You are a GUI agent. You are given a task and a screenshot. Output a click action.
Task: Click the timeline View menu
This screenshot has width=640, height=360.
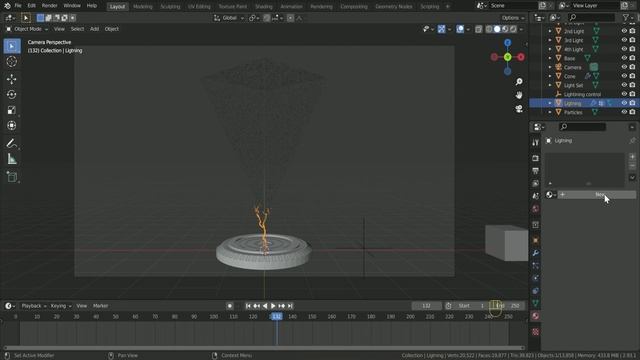(82, 306)
